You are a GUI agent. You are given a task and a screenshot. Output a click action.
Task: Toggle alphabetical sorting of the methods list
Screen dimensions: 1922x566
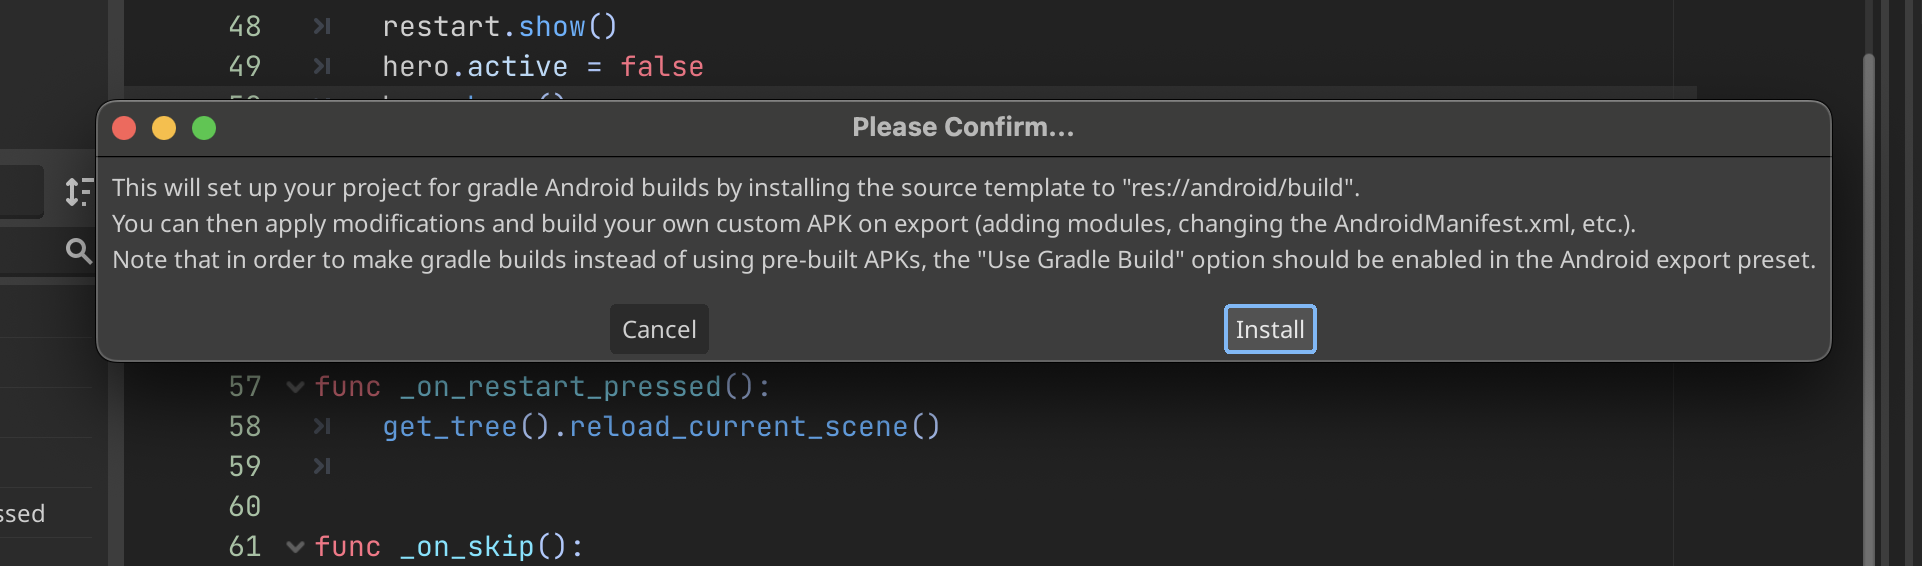(x=78, y=191)
